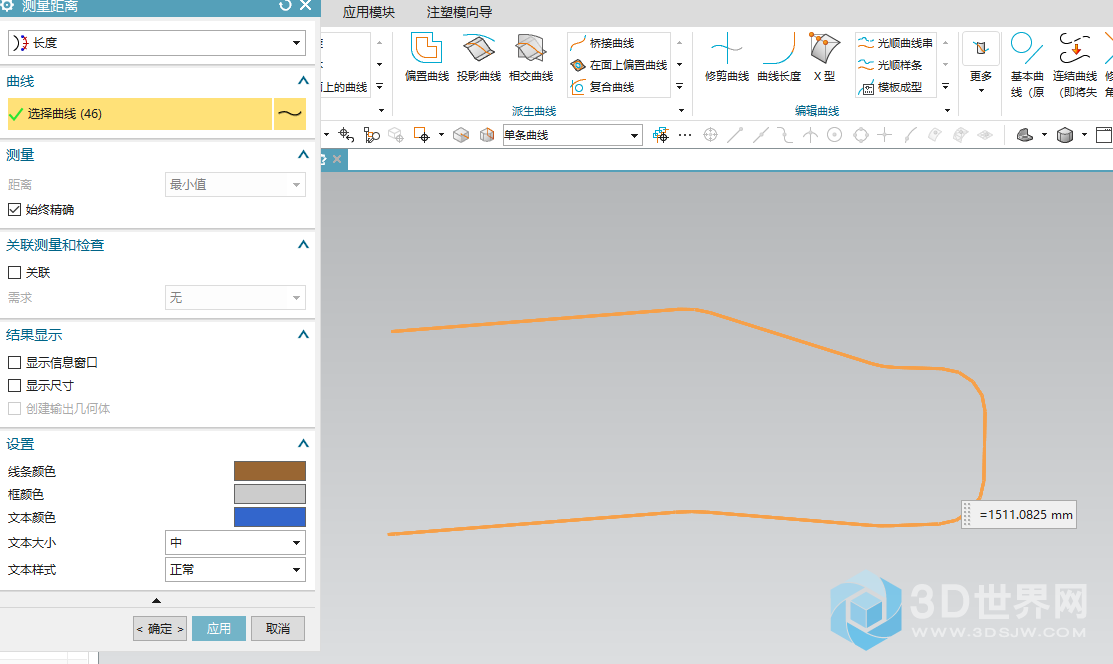Choose 复合曲线 composite curve command
The image size is (1113, 664).
click(x=603, y=87)
